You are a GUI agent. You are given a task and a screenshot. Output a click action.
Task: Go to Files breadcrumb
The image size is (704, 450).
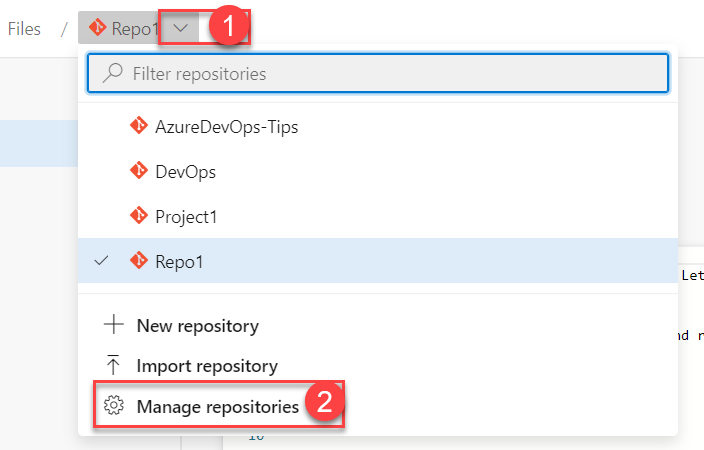(x=24, y=29)
